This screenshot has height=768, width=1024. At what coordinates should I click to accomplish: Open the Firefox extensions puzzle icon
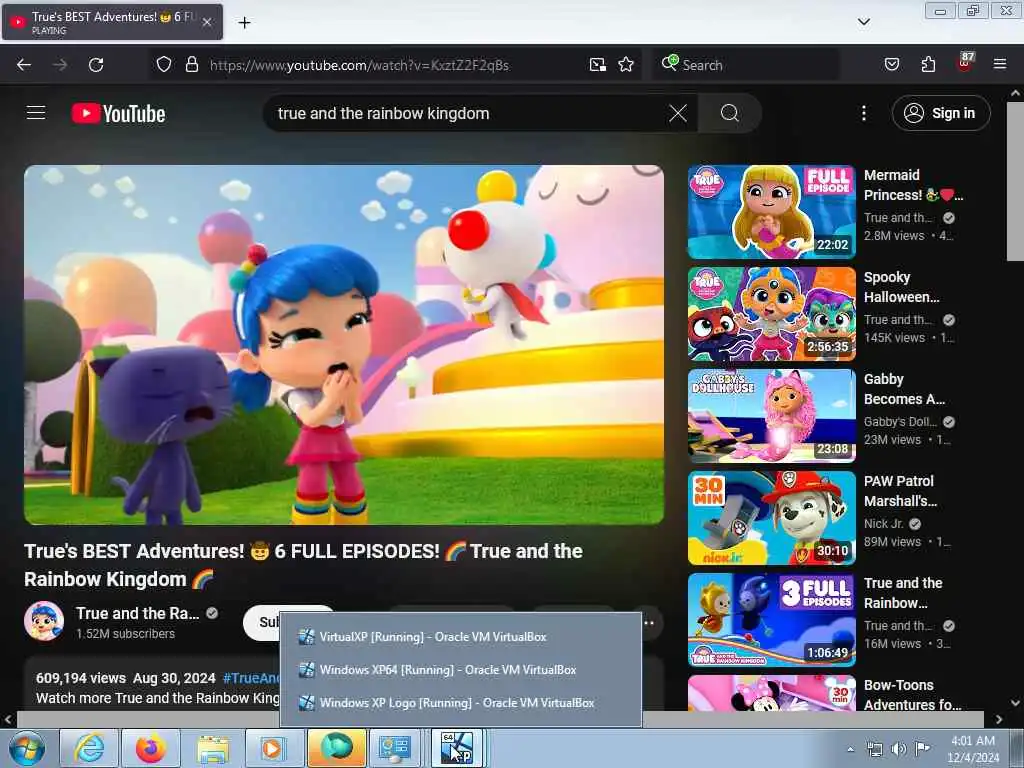coord(928,65)
